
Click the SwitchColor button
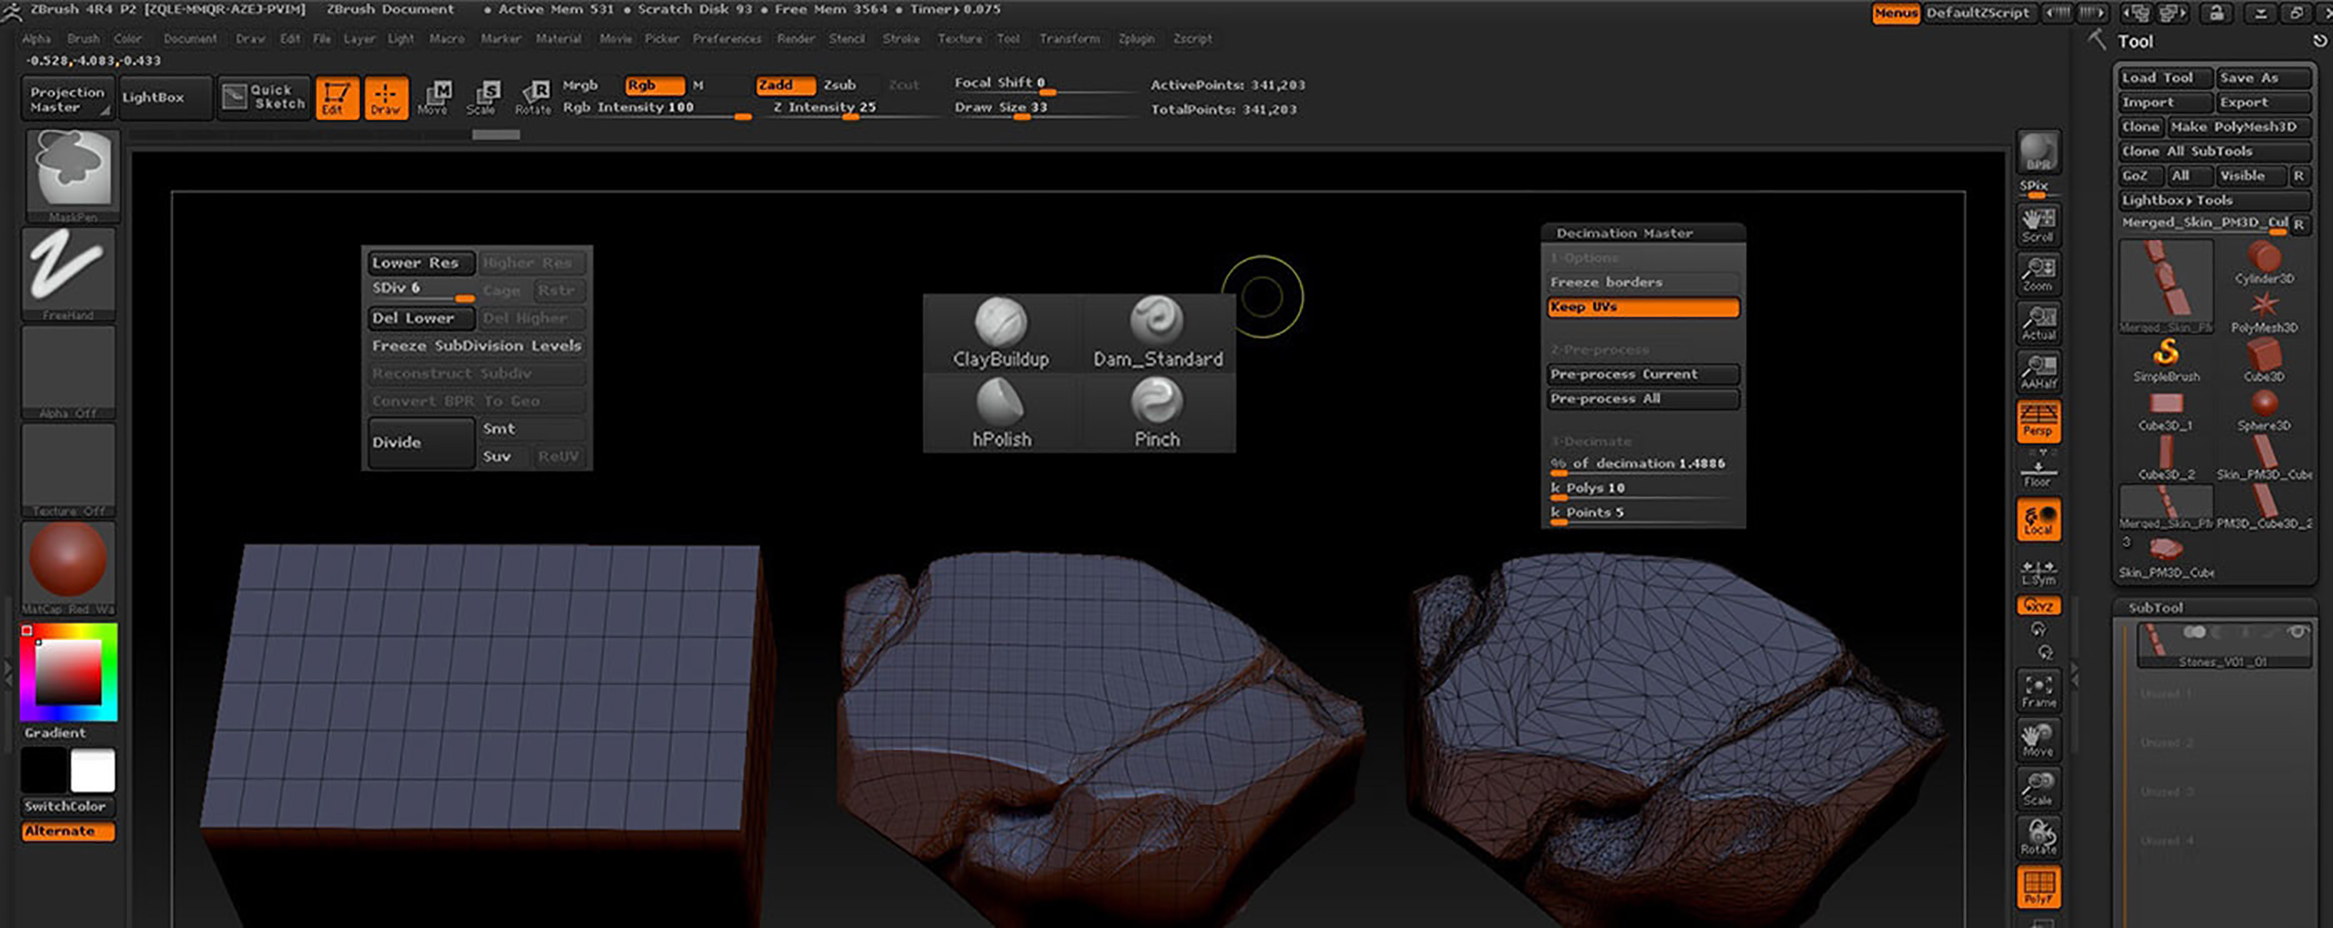[67, 806]
